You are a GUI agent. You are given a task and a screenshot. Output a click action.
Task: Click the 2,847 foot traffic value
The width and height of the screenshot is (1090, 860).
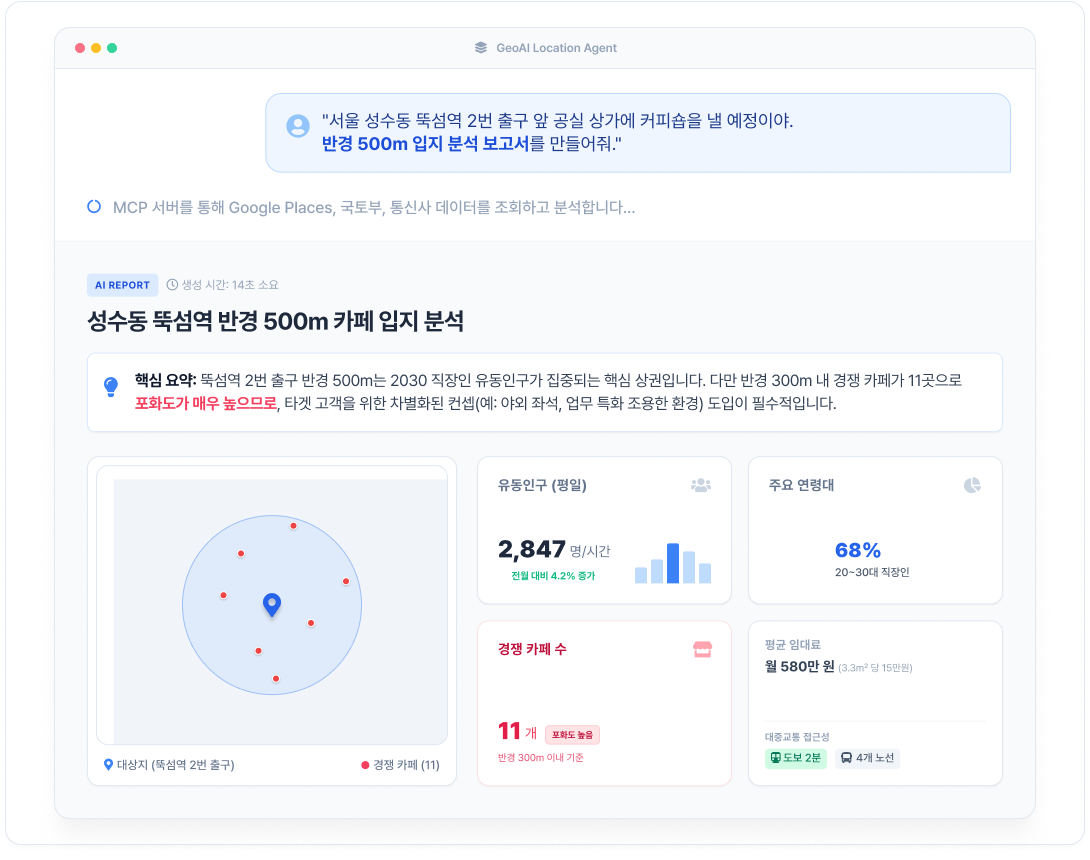click(532, 549)
